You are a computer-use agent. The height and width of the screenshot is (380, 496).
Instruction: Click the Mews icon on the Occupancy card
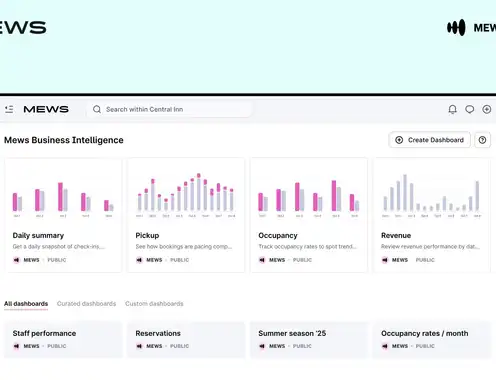[262, 260]
